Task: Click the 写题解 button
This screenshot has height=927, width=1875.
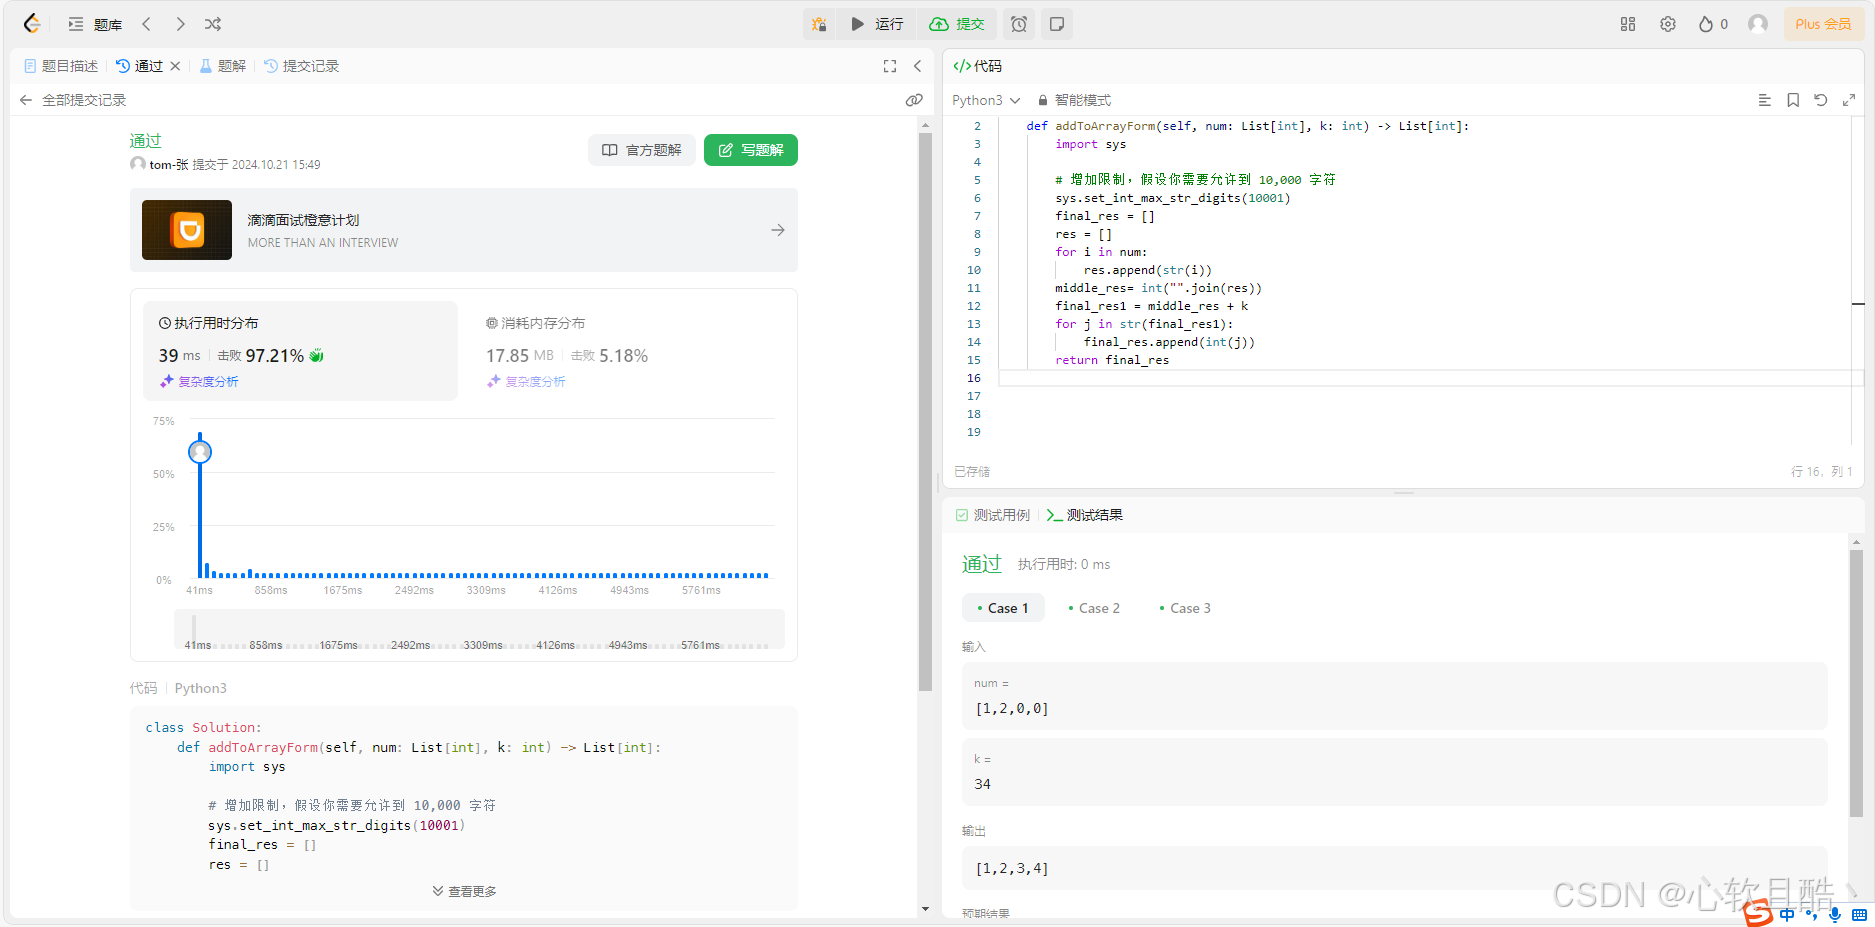Action: [x=750, y=149]
